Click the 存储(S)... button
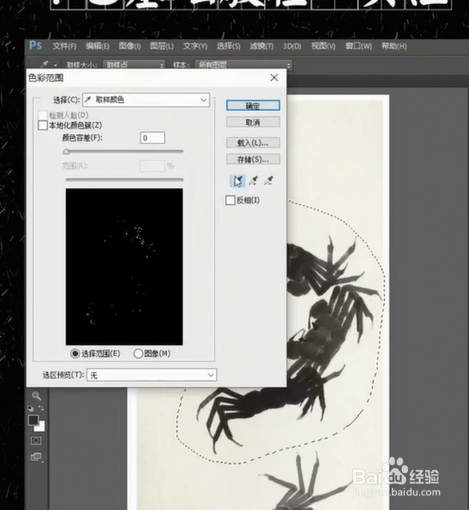 tap(253, 159)
